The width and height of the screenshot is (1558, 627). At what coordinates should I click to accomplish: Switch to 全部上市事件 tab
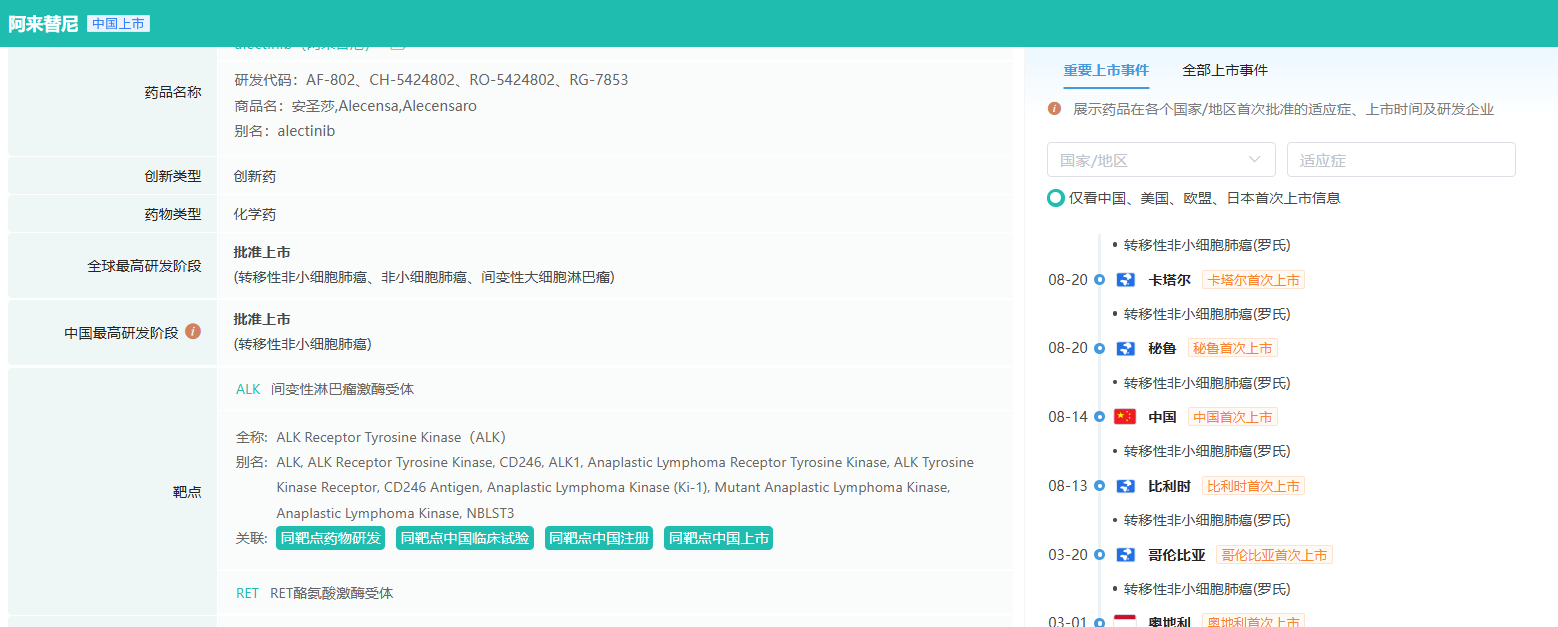(x=1225, y=70)
